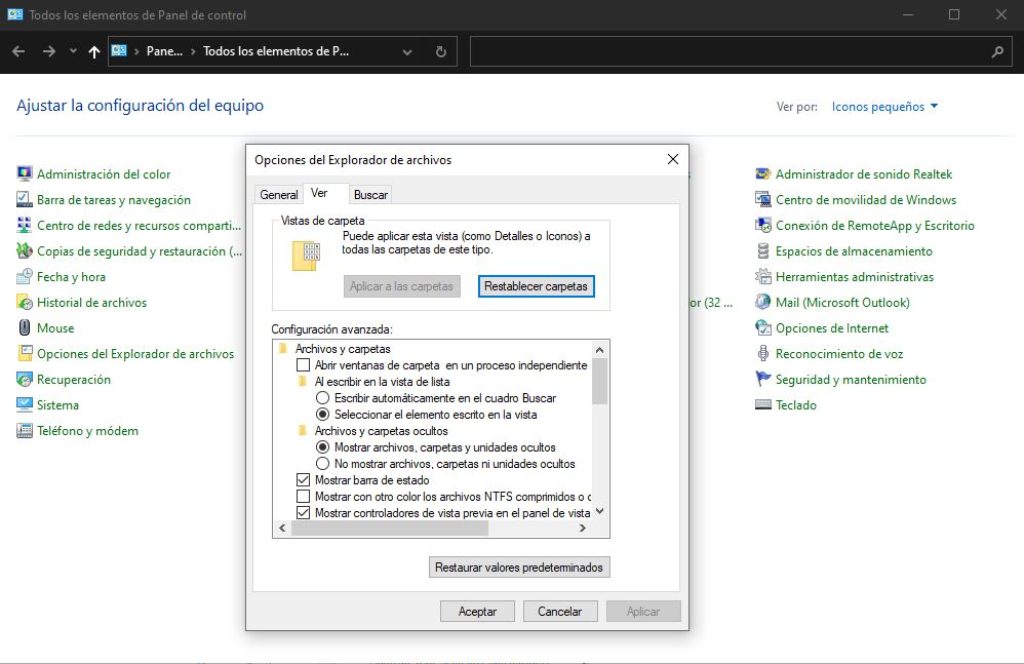Click scroll right arrow in settings list

(583, 528)
